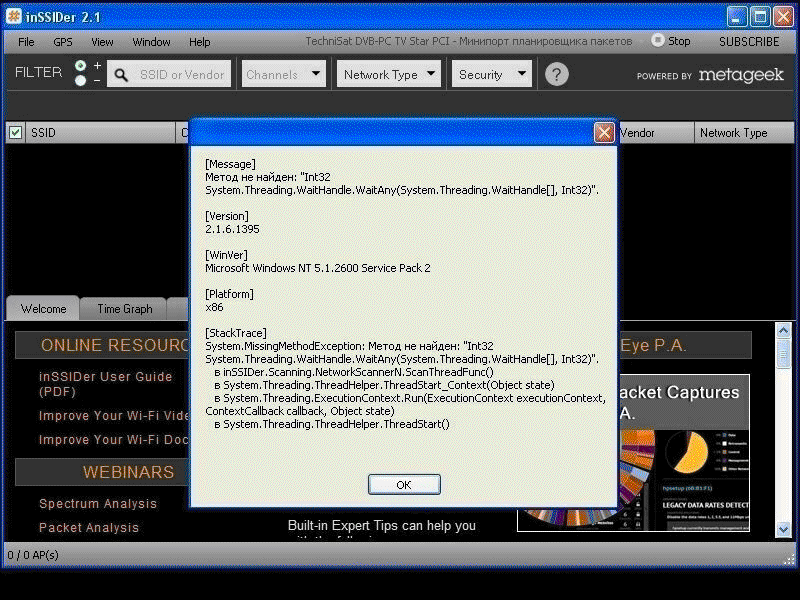Click the filter search magnifier icon
The width and height of the screenshot is (800, 600).
(121, 75)
